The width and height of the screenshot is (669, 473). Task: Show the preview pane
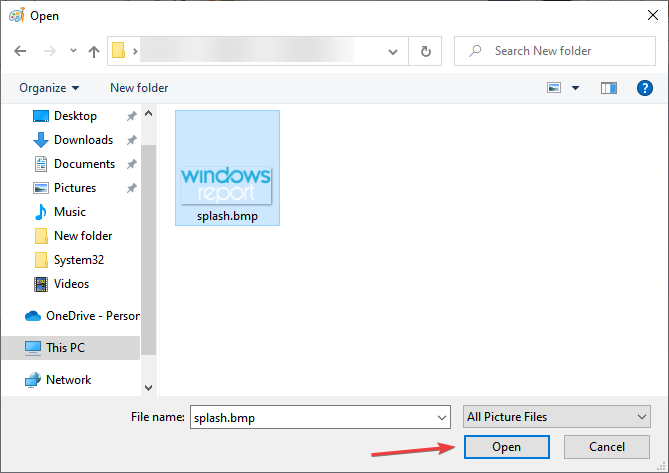coord(609,88)
